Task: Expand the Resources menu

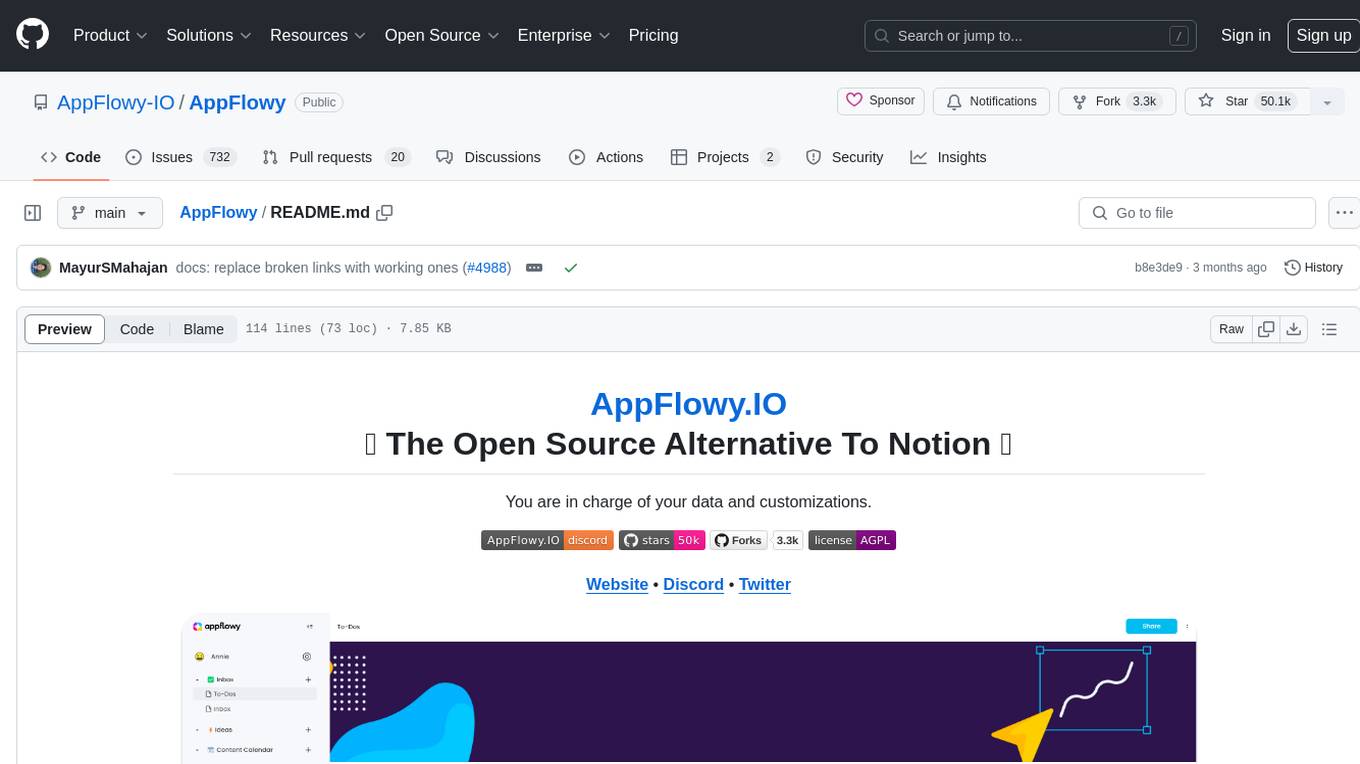Action: tap(318, 35)
